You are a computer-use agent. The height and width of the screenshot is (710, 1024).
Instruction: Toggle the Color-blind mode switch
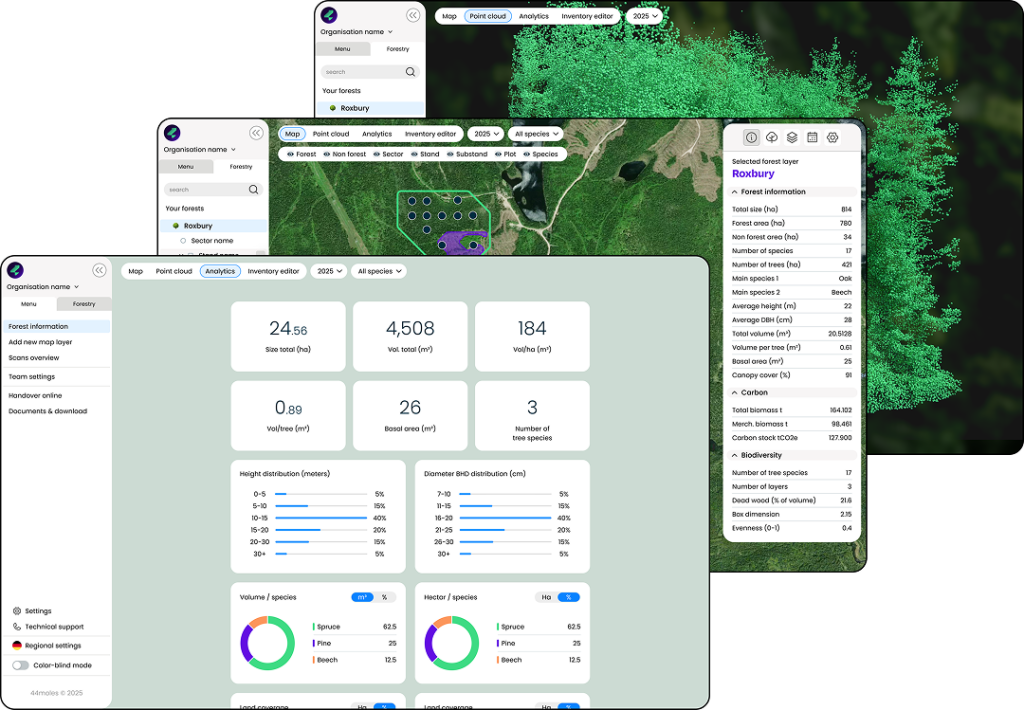pos(20,665)
